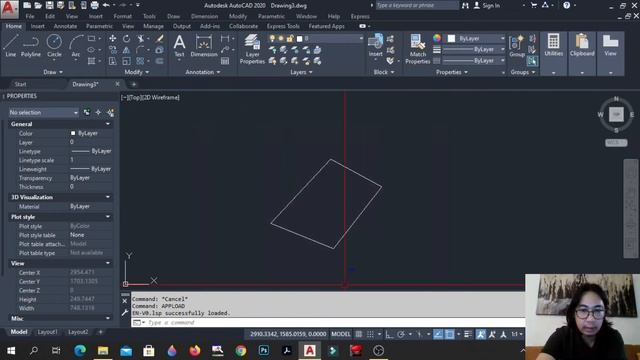The image size is (640, 360).
Task: Open the No selection dropdown
Action: (44, 112)
